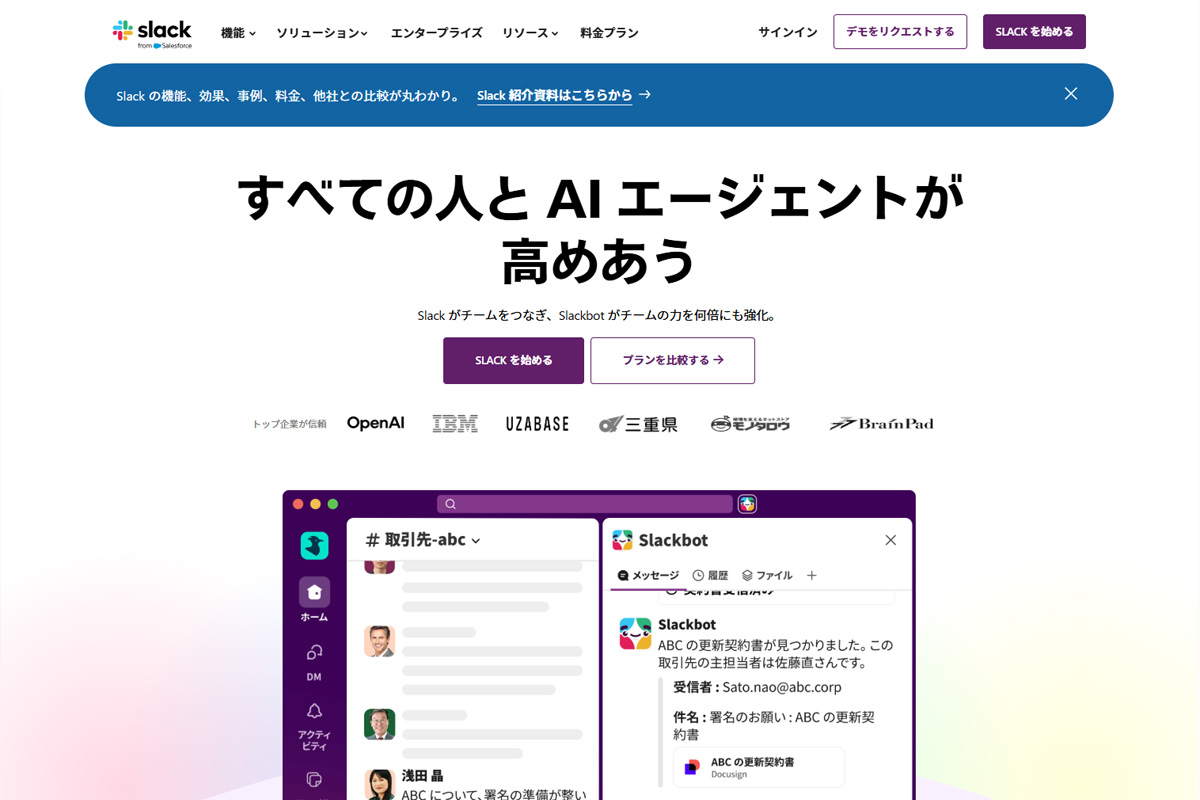This screenshot has height=800, width=1200.
Task: Click the header SLACK を始める button
Action: [1034, 32]
